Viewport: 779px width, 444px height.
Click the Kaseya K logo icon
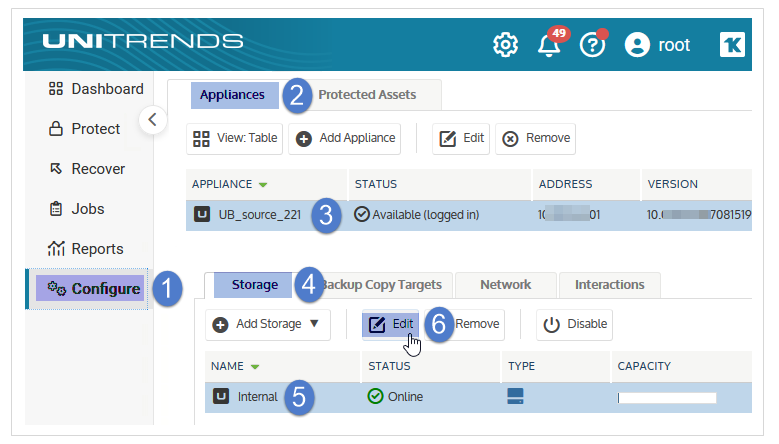(732, 45)
